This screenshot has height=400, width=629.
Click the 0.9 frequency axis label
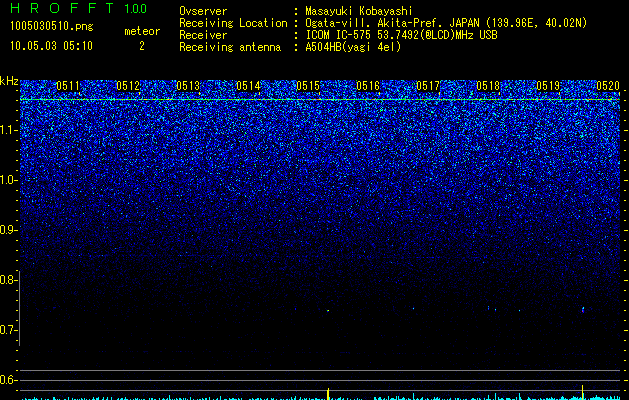coord(8,230)
